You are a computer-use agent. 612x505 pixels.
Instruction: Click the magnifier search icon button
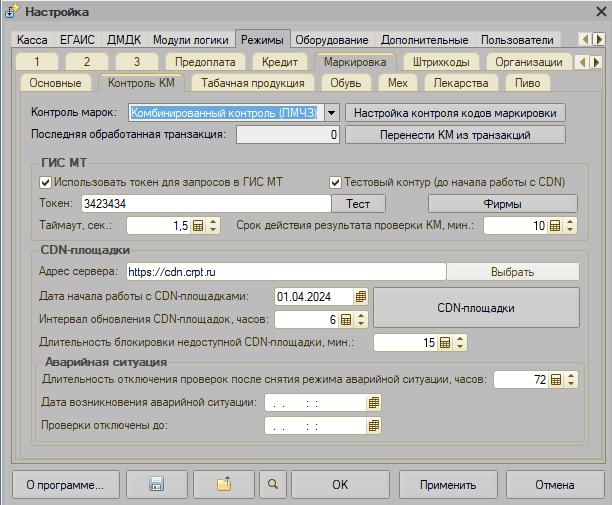coord(271,485)
